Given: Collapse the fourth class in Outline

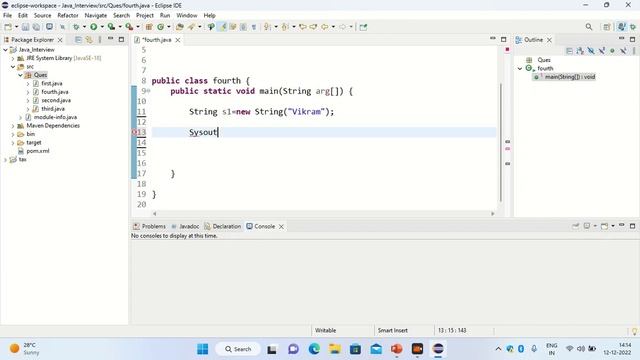Looking at the screenshot, I should coord(520,69).
